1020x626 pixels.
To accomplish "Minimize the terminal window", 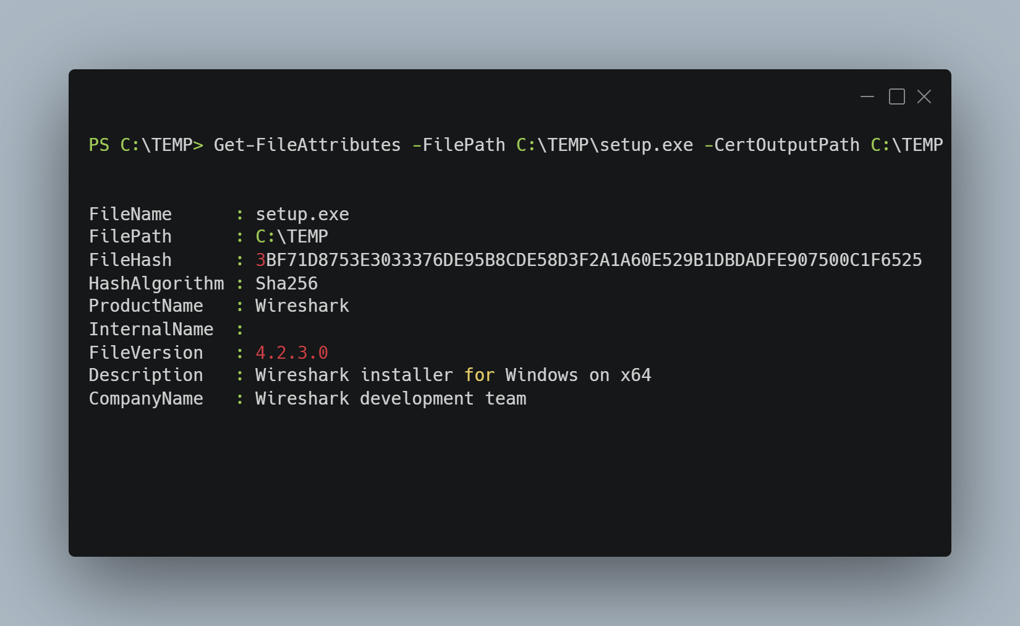I will (866, 97).
